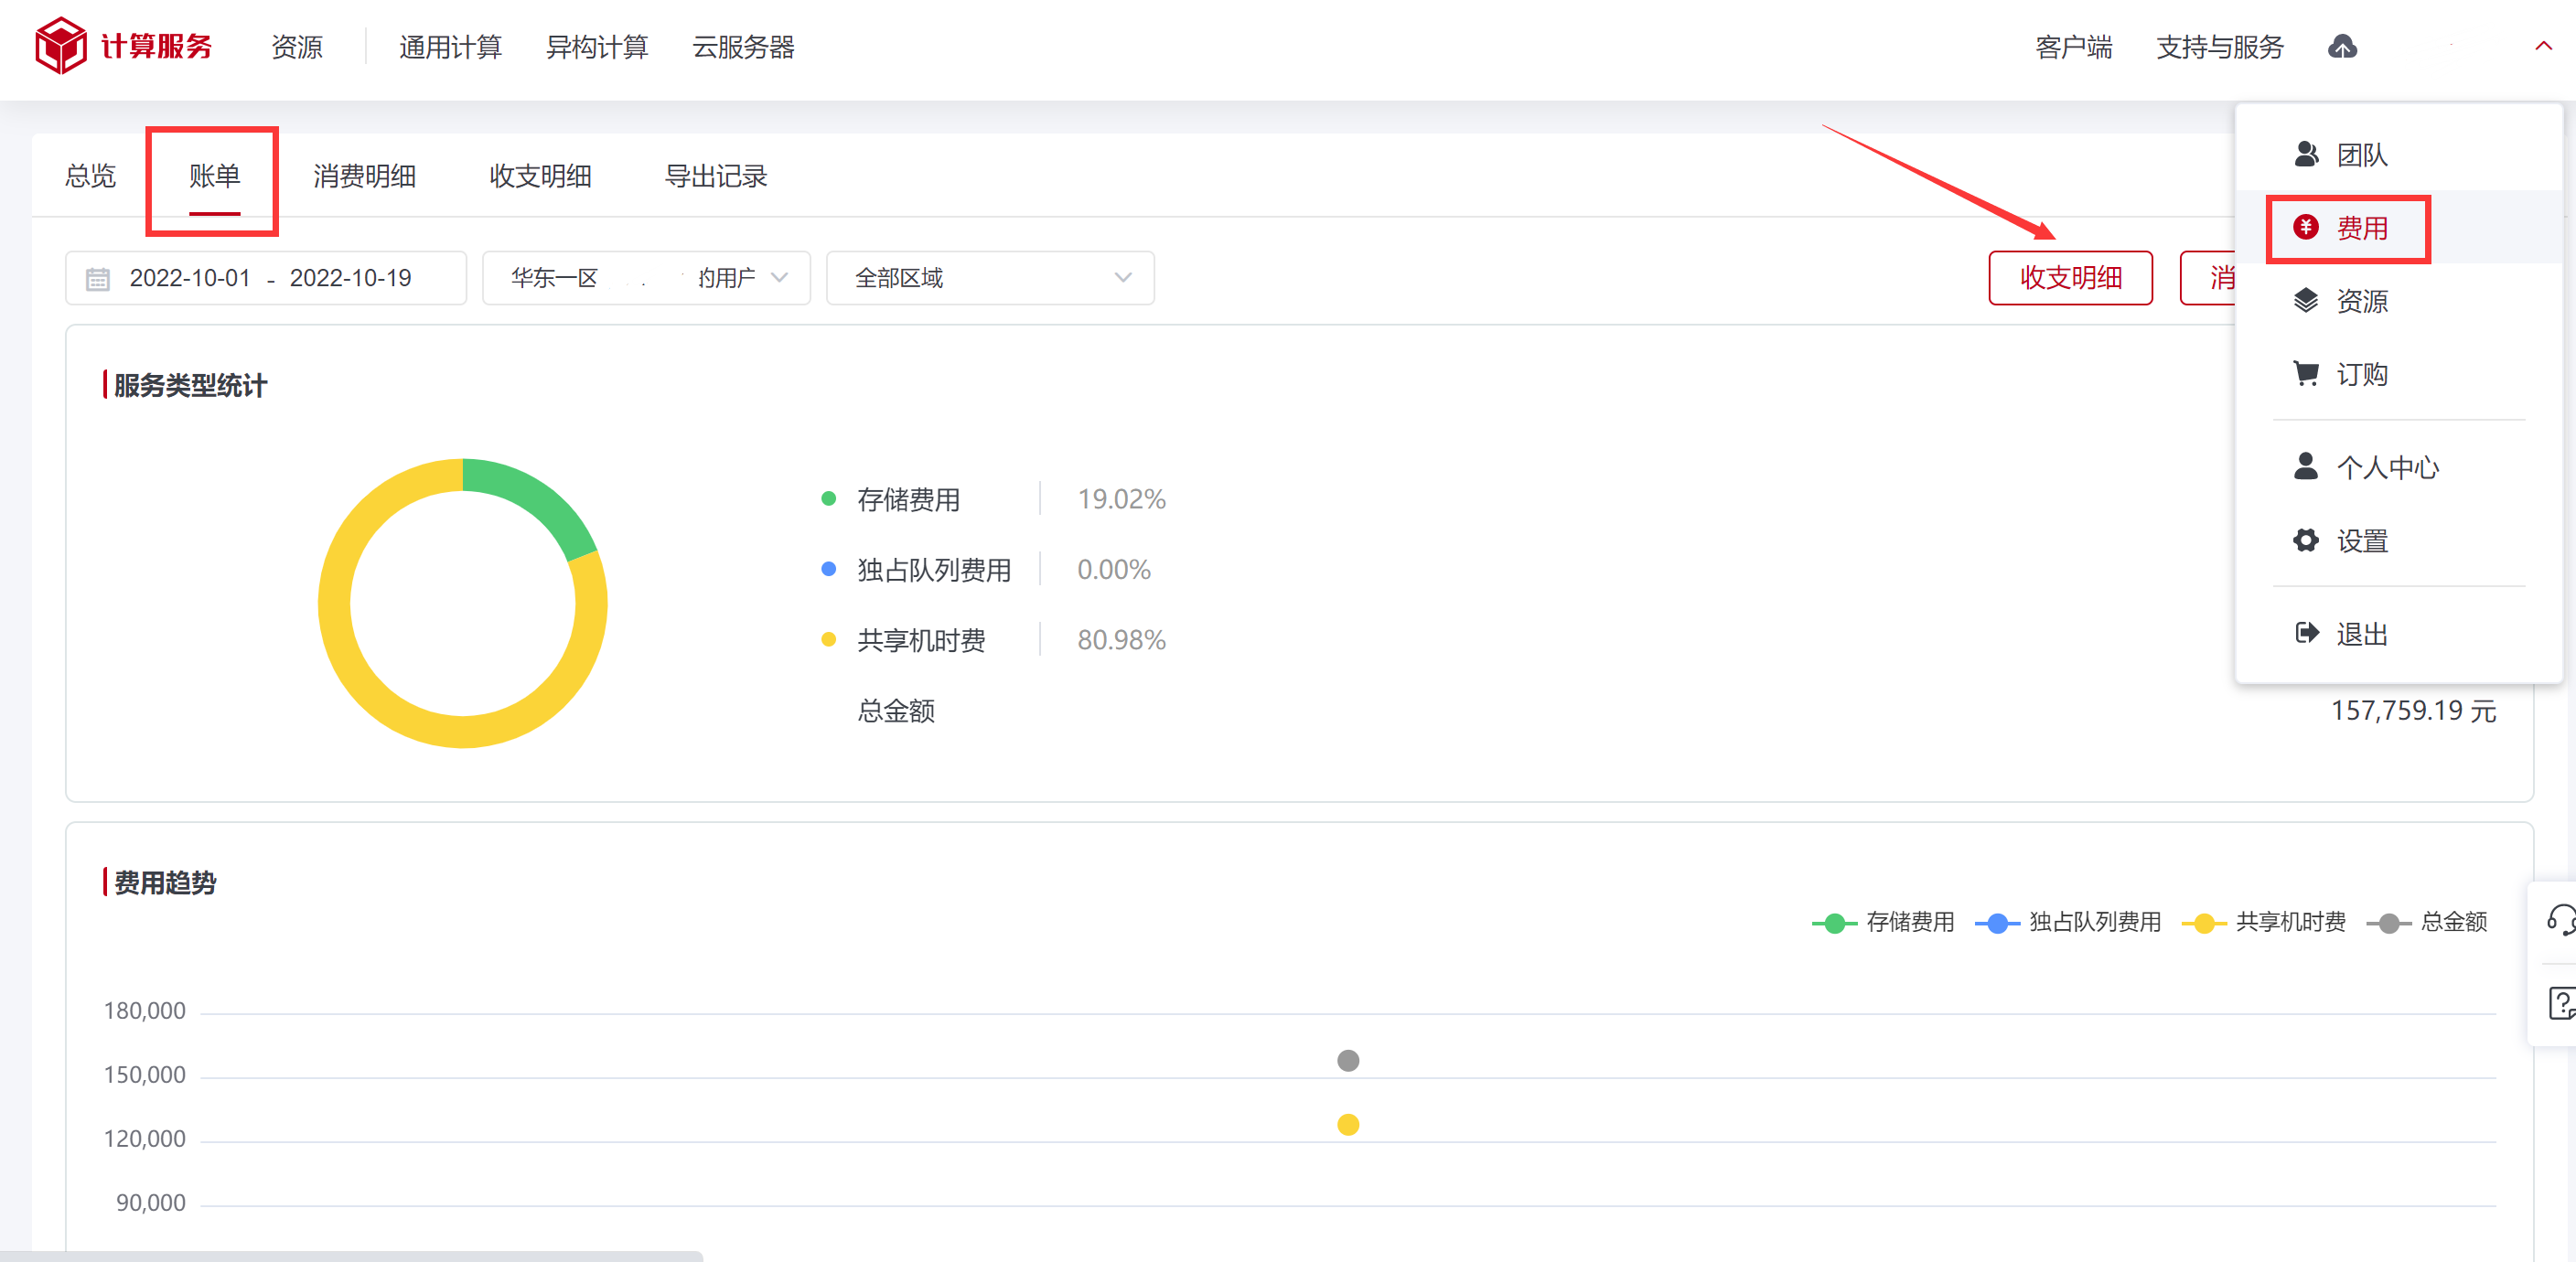Switch to the 账单 tab
The height and width of the screenshot is (1262, 2576).
(x=214, y=176)
